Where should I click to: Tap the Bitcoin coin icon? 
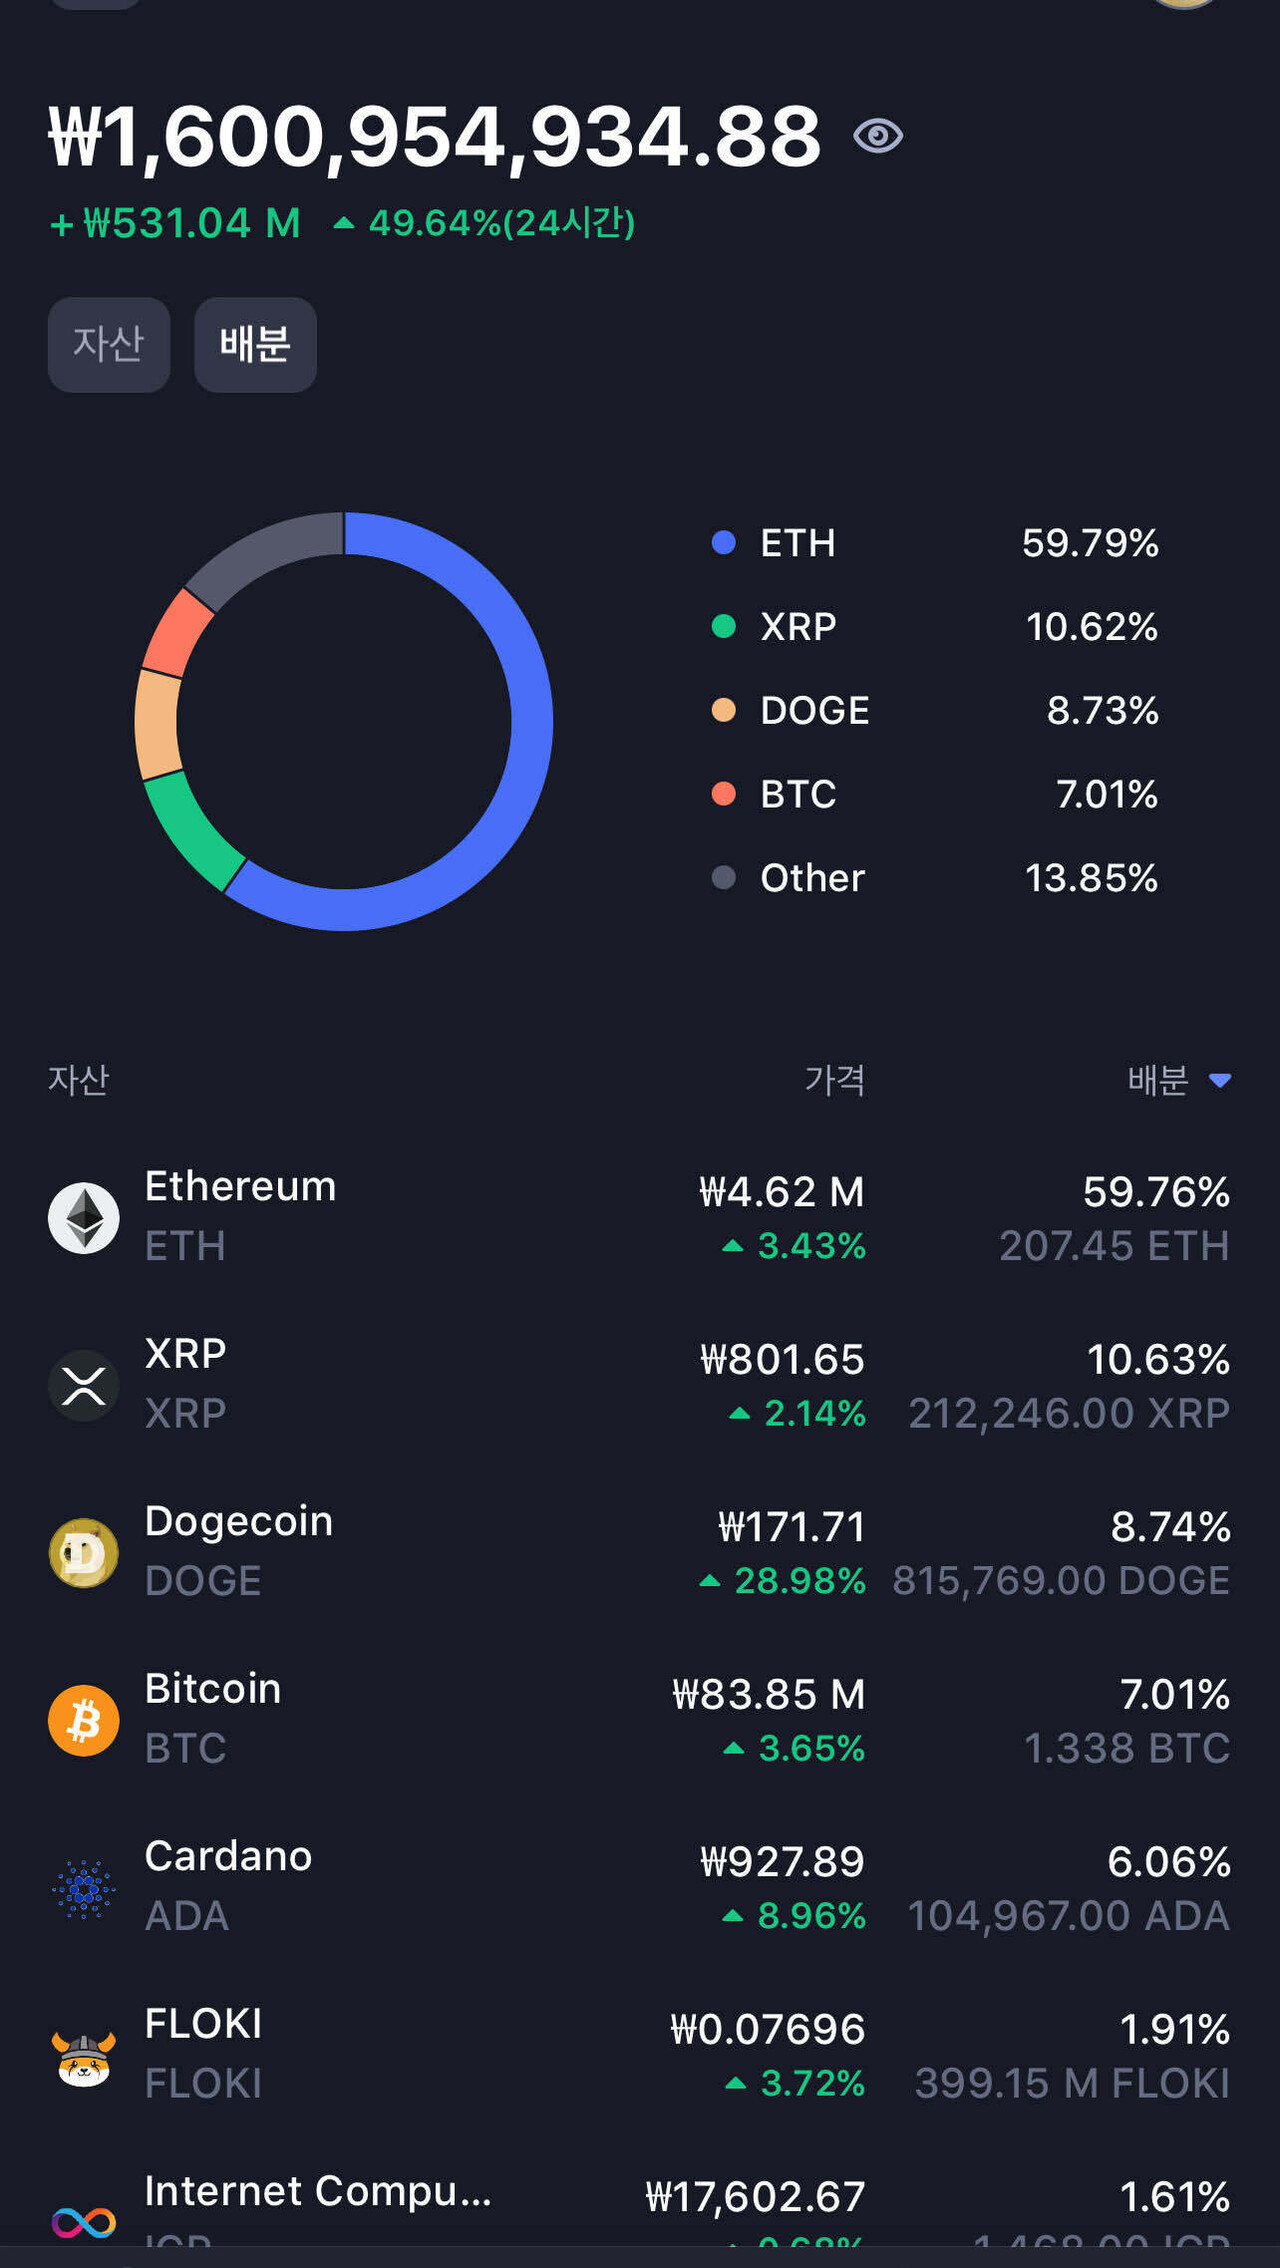[84, 1721]
